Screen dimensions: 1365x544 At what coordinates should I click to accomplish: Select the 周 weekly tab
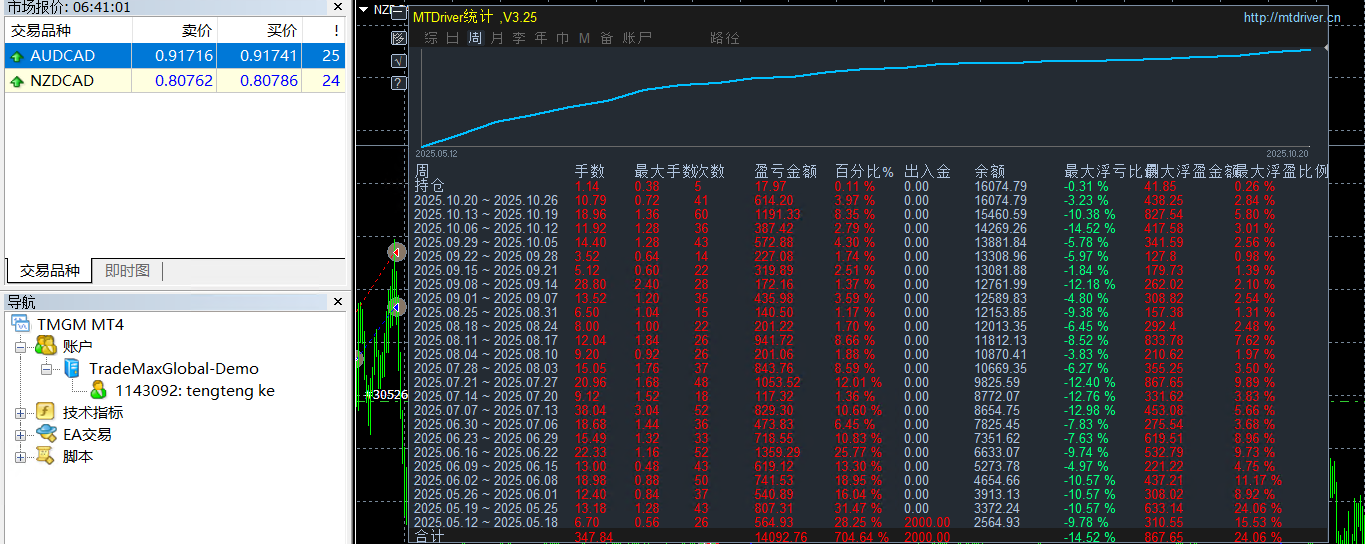tap(475, 38)
